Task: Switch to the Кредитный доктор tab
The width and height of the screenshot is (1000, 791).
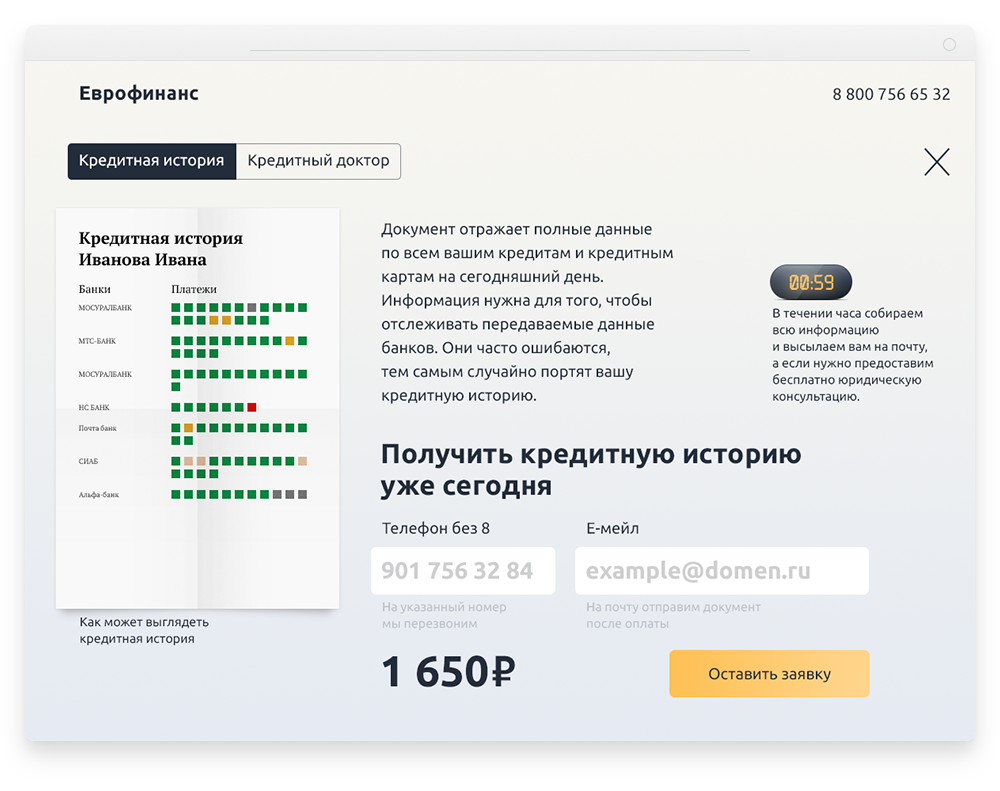Action: [318, 161]
